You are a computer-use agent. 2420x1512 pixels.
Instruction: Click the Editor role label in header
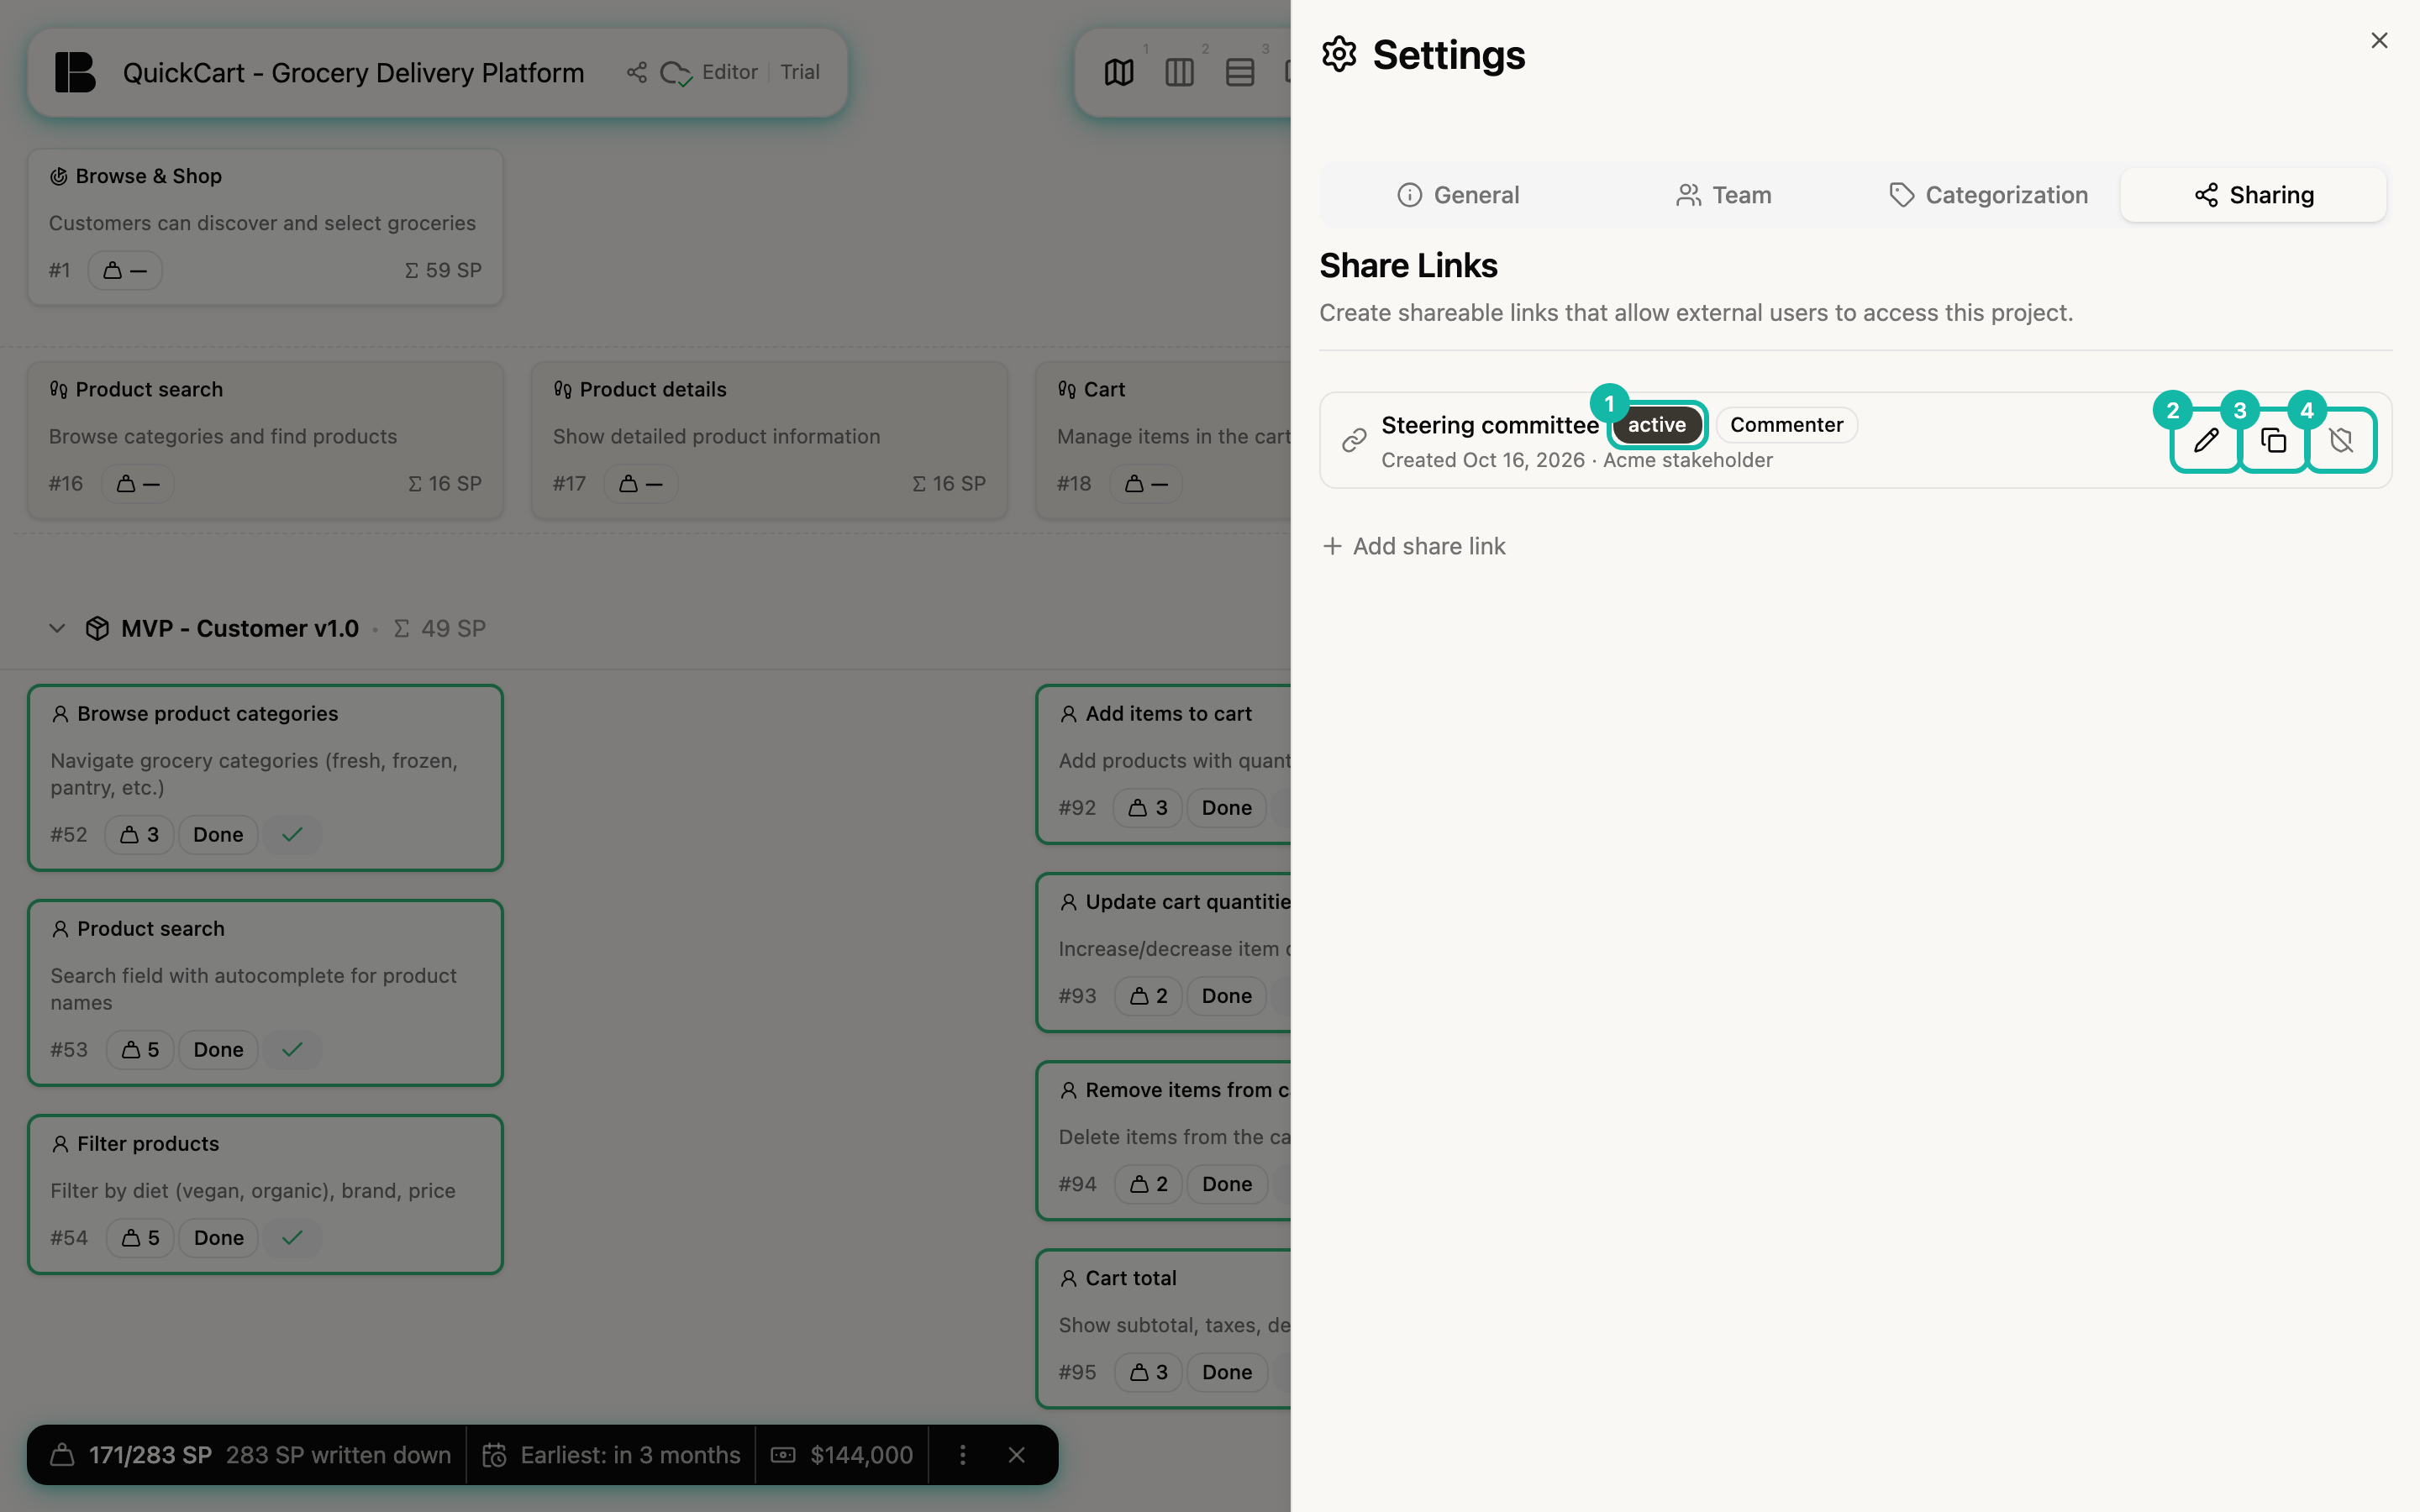[x=730, y=72]
